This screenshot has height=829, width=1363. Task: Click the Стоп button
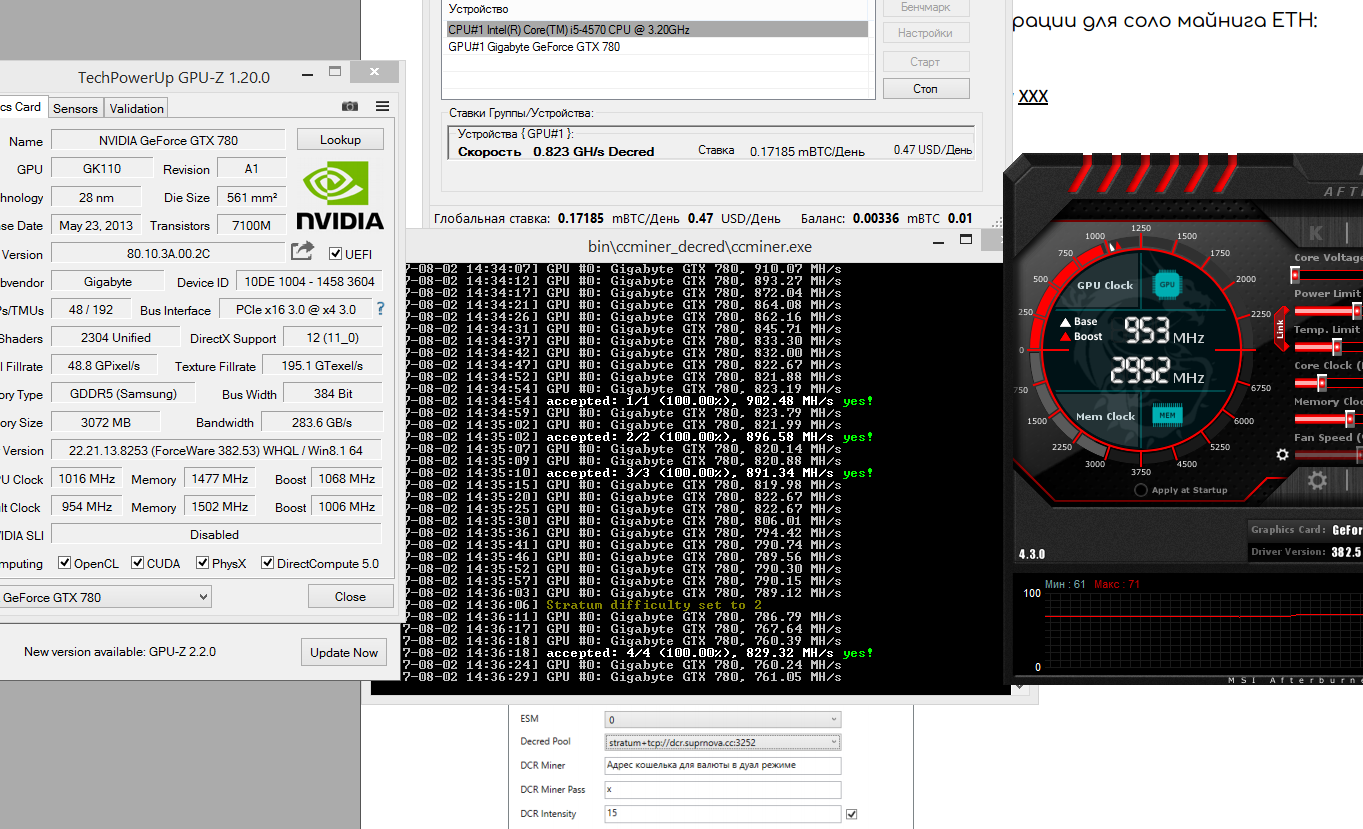click(926, 89)
